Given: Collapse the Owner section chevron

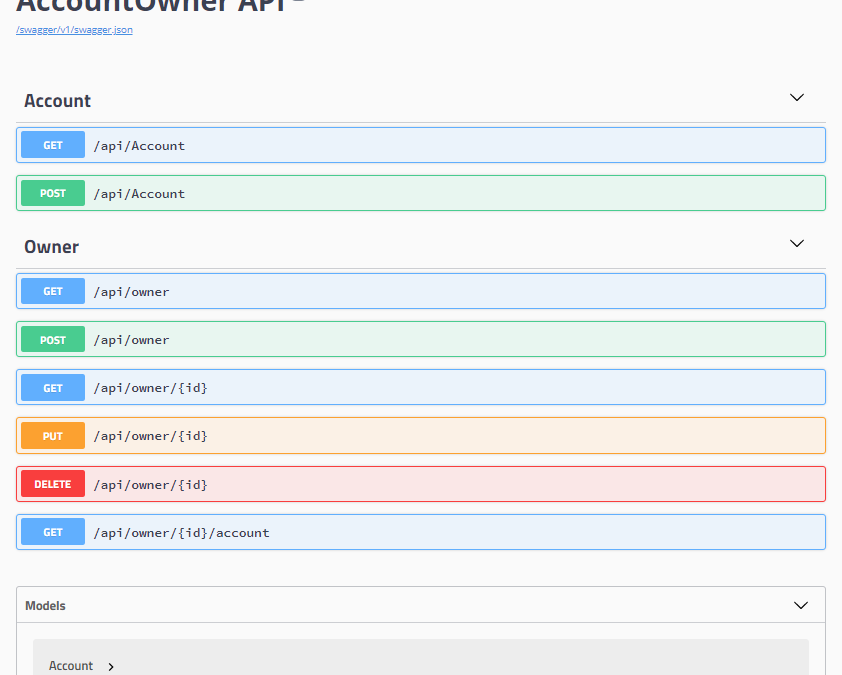Looking at the screenshot, I should [x=797, y=244].
